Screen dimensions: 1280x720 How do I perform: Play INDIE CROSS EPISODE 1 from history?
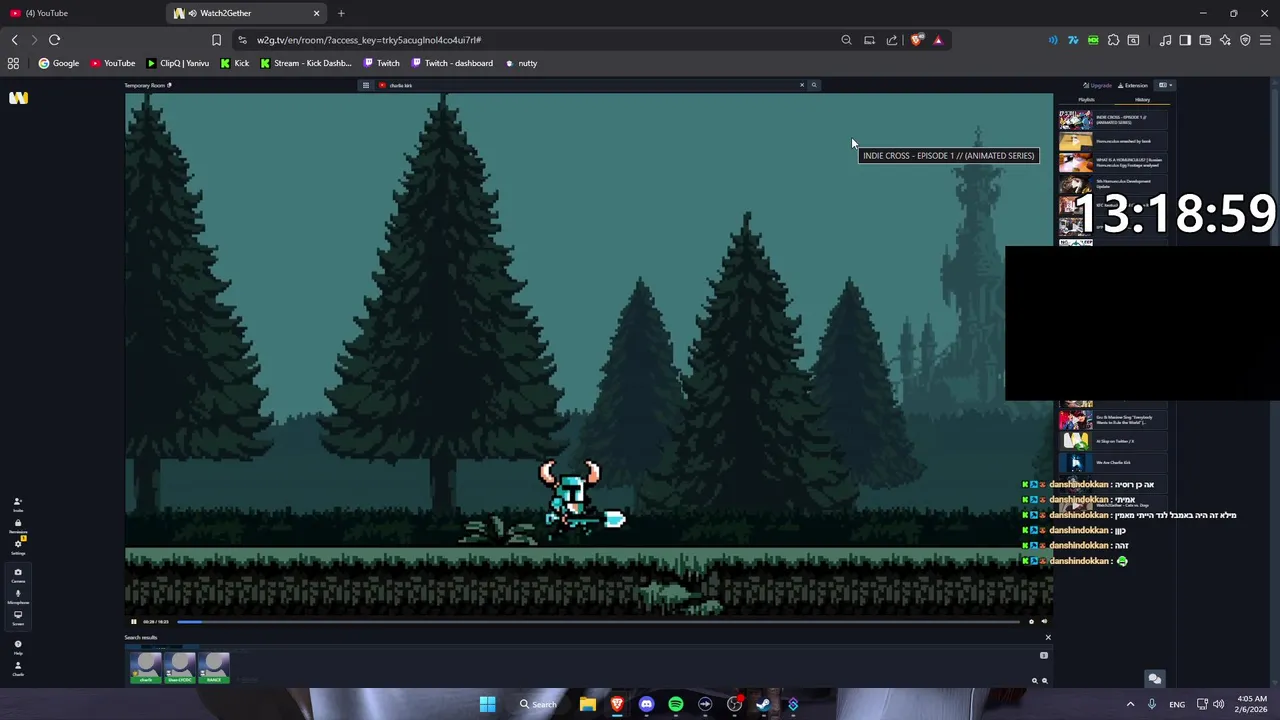coord(1113,120)
